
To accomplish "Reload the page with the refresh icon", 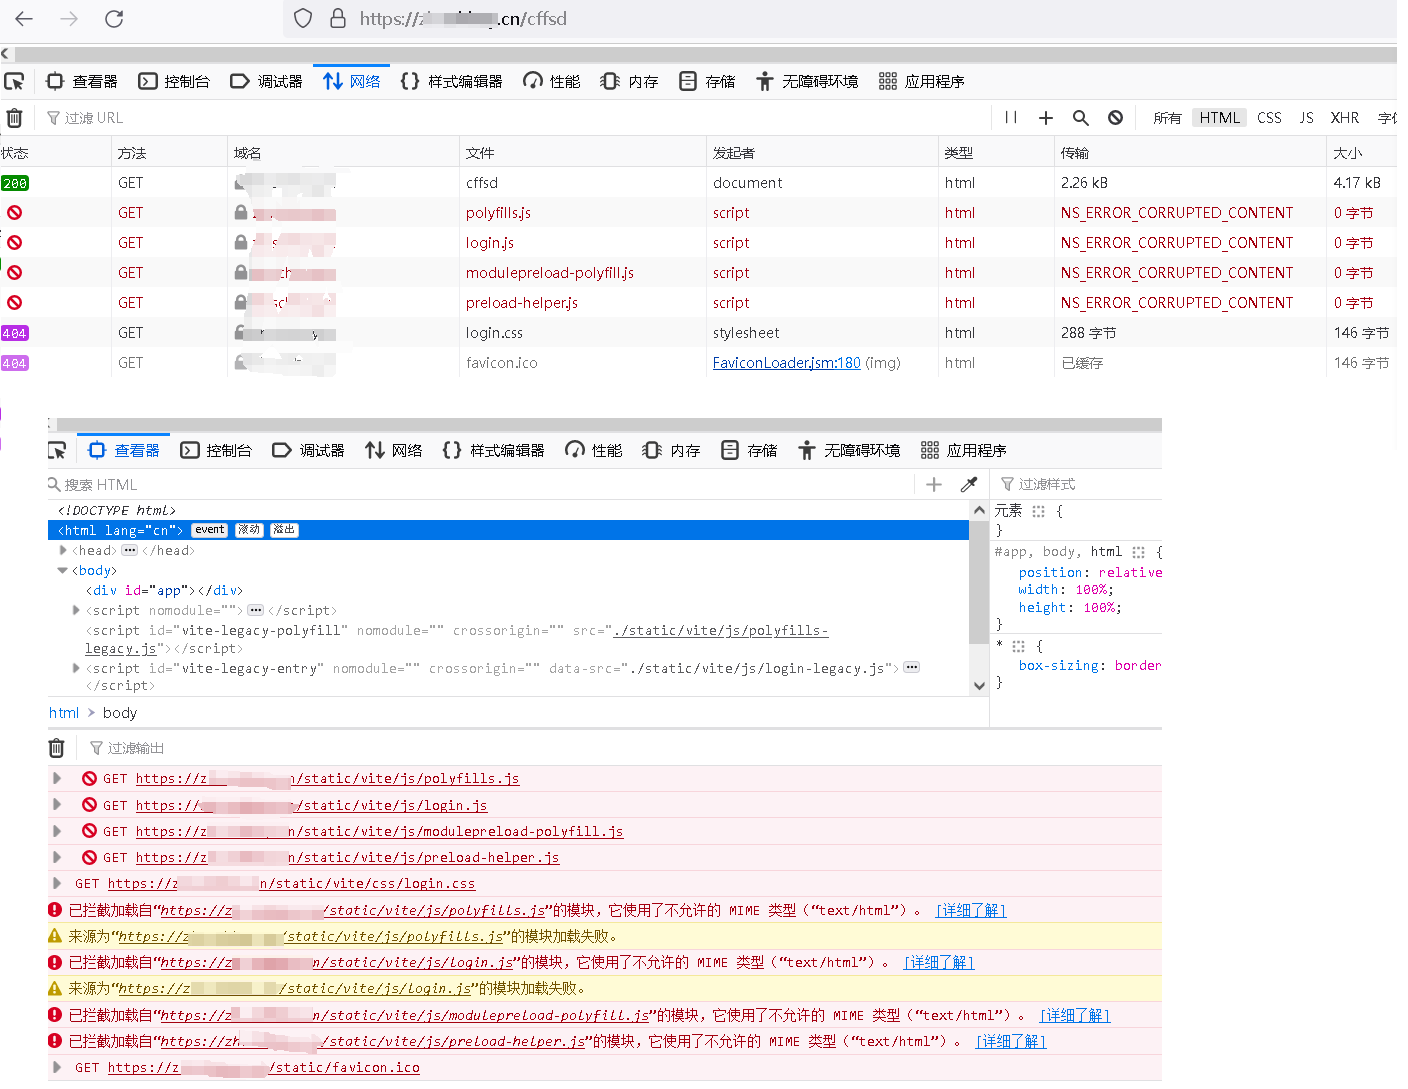I will pos(114,19).
